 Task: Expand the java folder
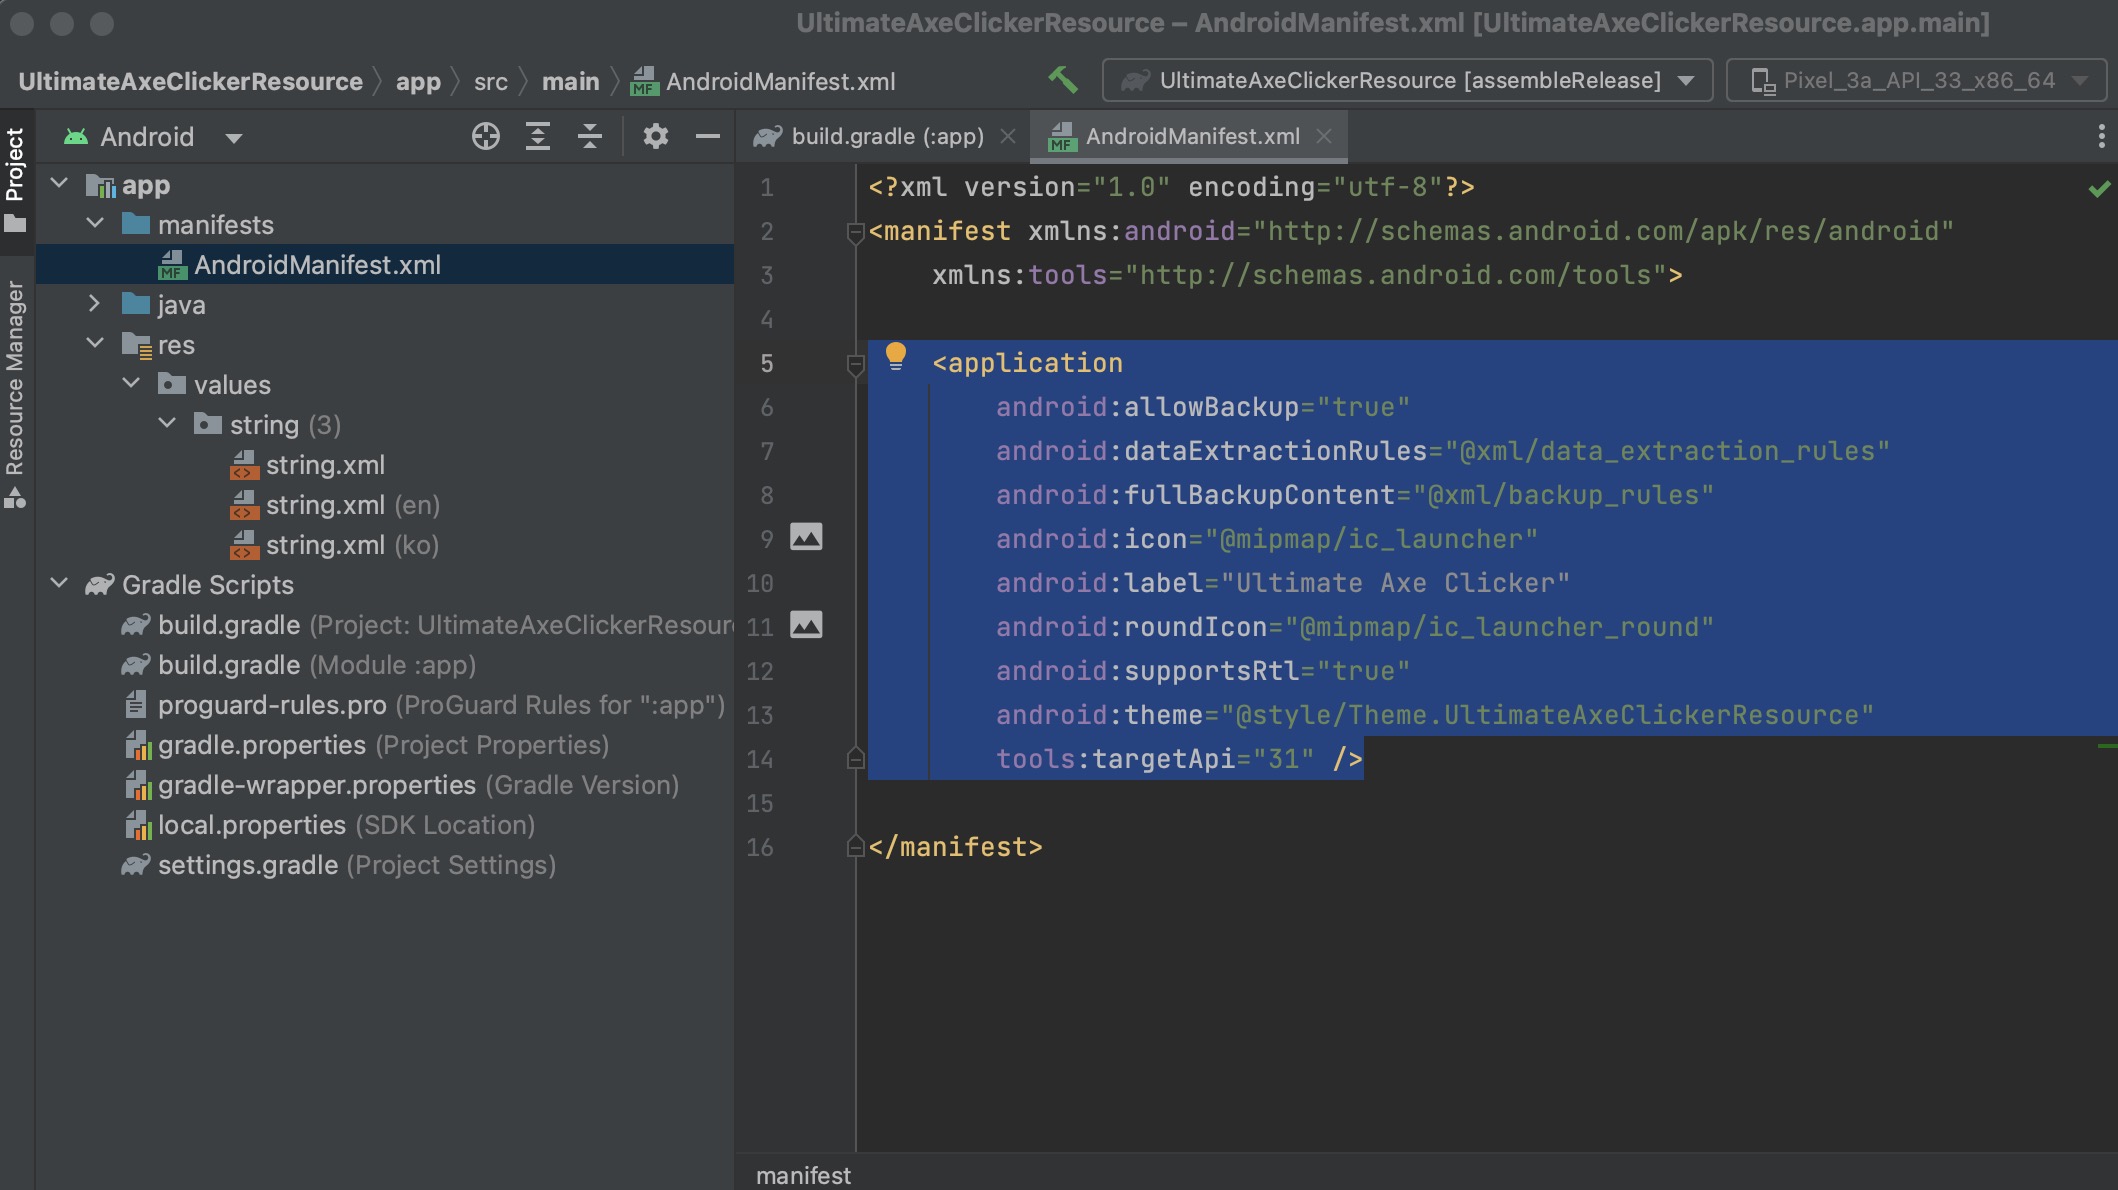[x=94, y=304]
